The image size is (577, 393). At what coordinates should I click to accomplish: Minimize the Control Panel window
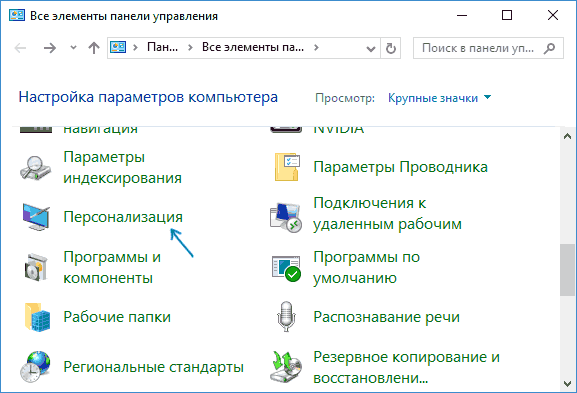click(x=462, y=15)
